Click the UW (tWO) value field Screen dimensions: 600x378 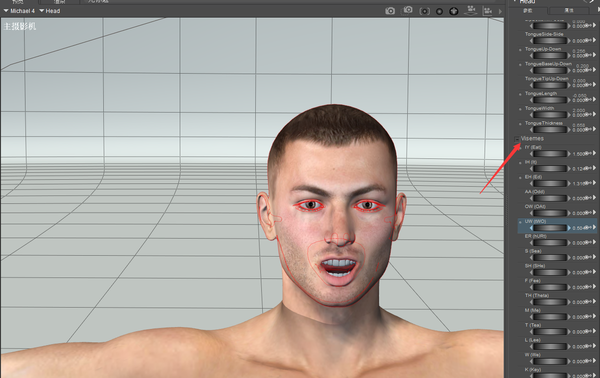coord(579,228)
